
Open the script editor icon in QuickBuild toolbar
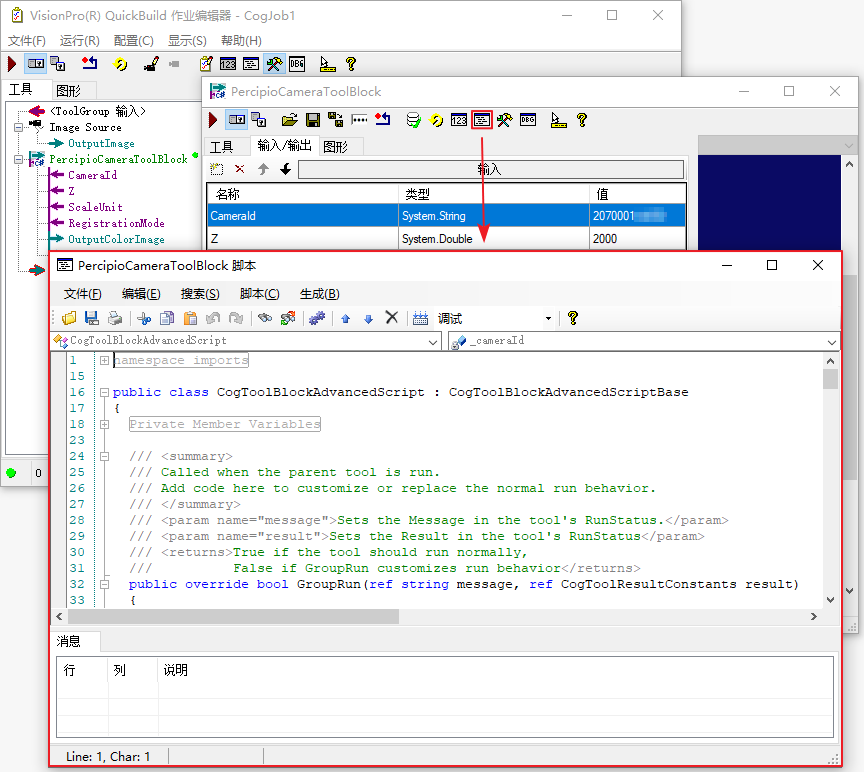(x=251, y=64)
